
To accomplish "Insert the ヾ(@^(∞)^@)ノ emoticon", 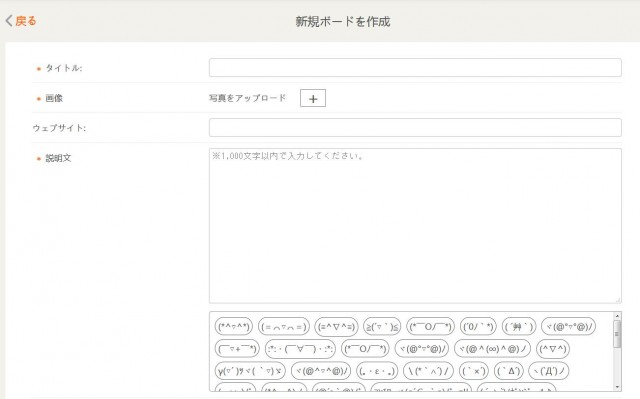I will (x=492, y=348).
